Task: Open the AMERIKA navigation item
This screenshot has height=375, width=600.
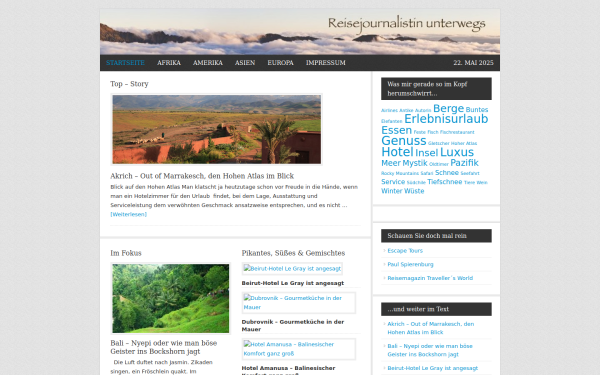Action: (x=208, y=63)
